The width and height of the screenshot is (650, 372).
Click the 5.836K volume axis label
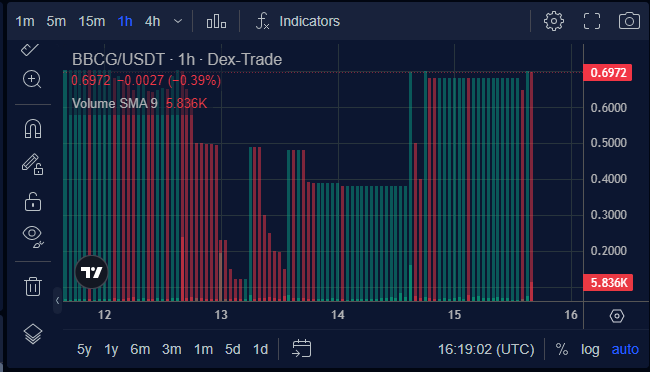[x=608, y=283]
